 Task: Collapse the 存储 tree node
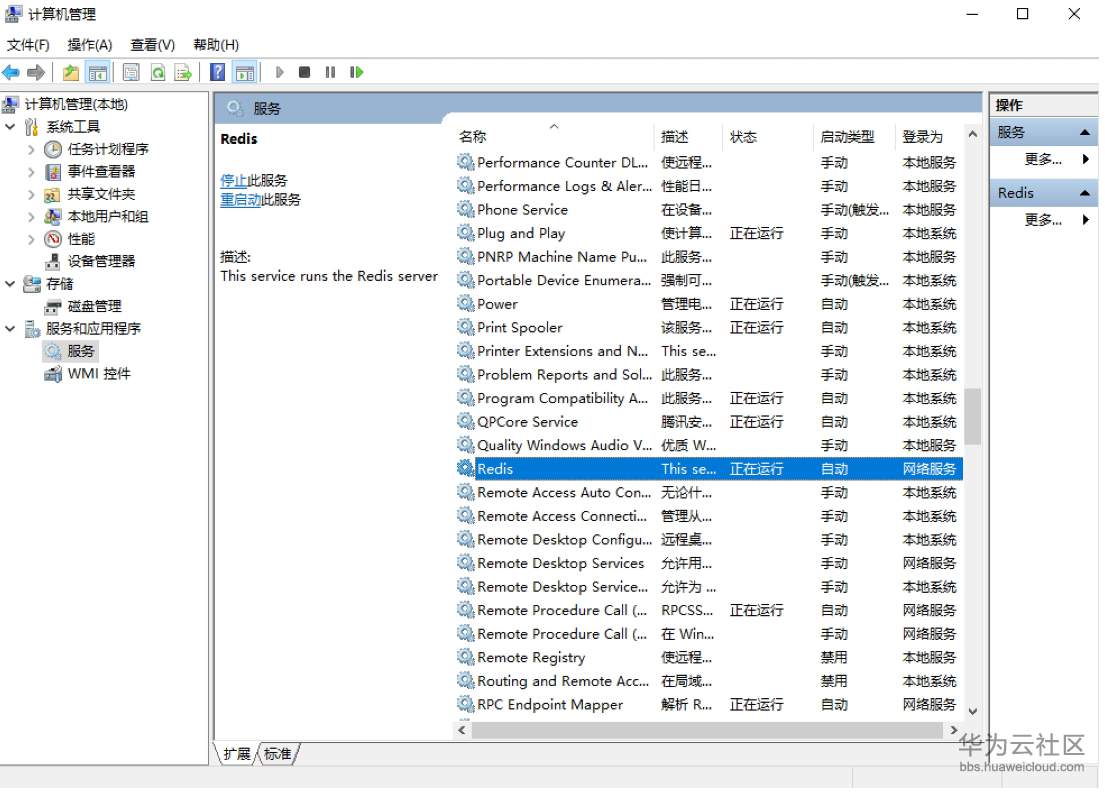pos(11,284)
